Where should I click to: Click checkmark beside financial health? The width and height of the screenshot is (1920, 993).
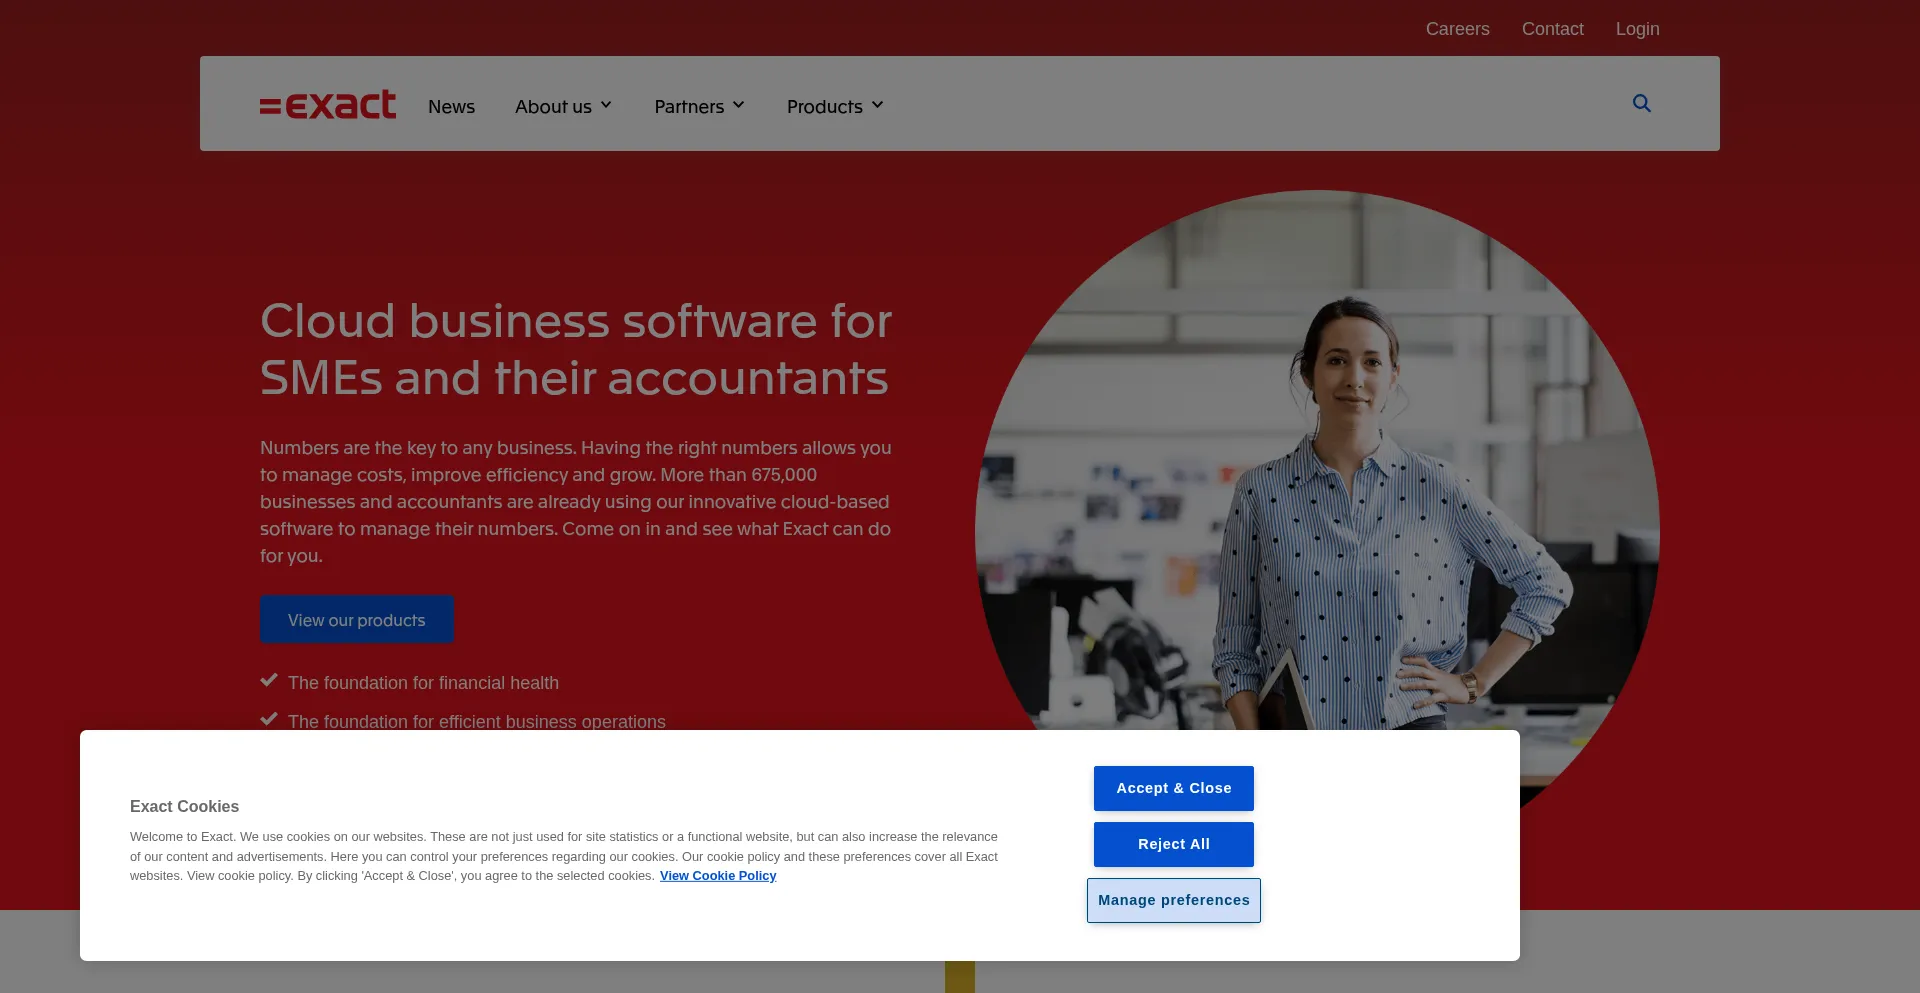[x=269, y=681]
